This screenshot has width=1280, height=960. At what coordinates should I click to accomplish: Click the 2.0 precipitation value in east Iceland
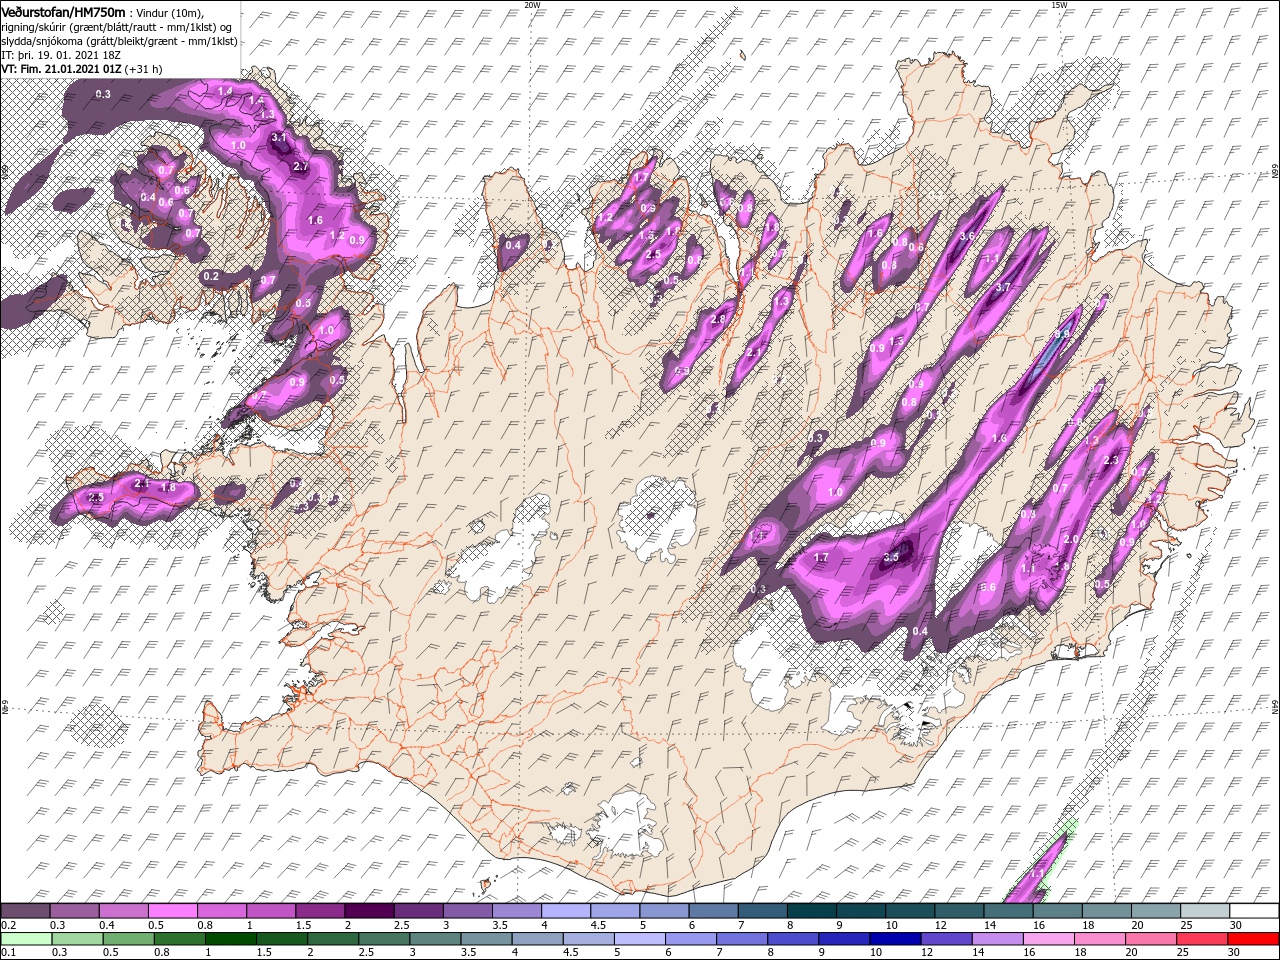tap(1070, 539)
